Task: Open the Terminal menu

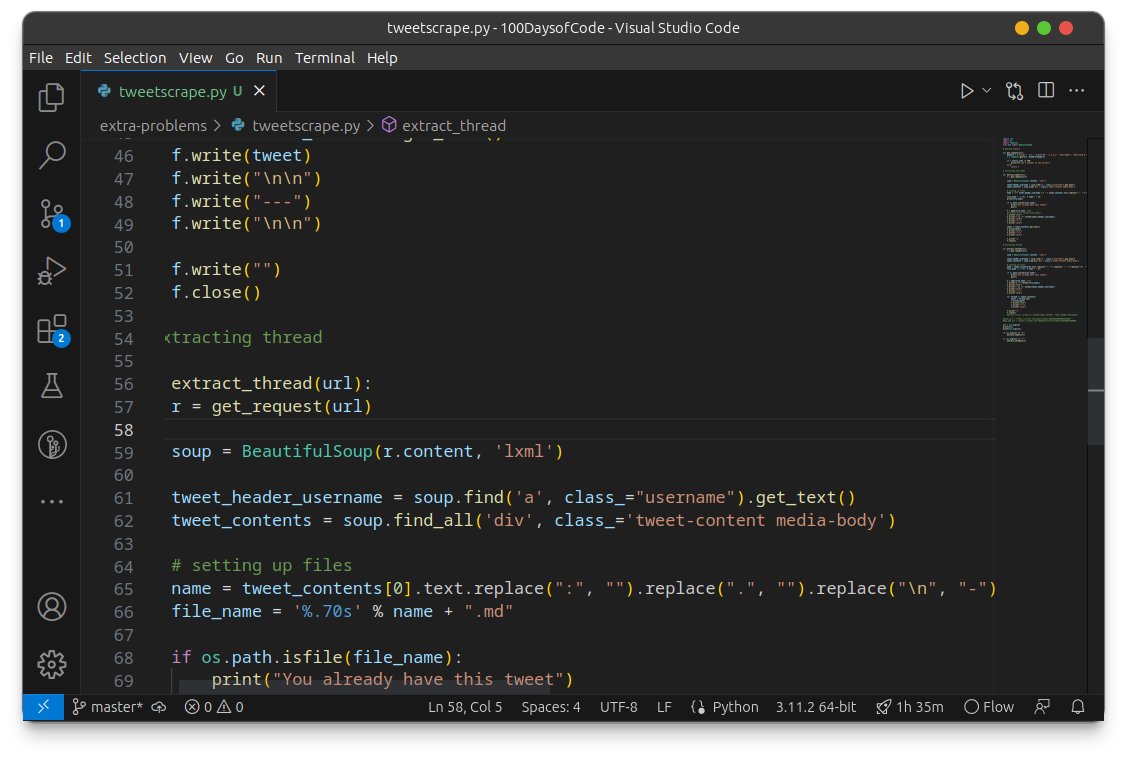Action: pyautogui.click(x=325, y=58)
